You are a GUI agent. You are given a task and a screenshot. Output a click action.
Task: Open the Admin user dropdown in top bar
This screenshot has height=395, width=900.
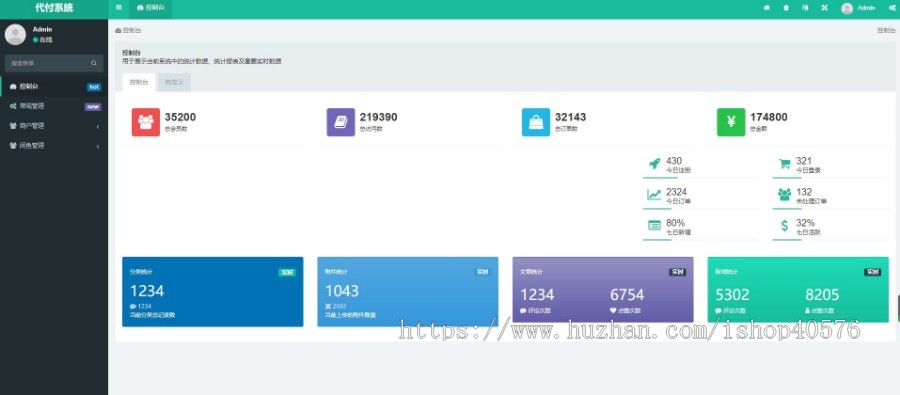859,8
